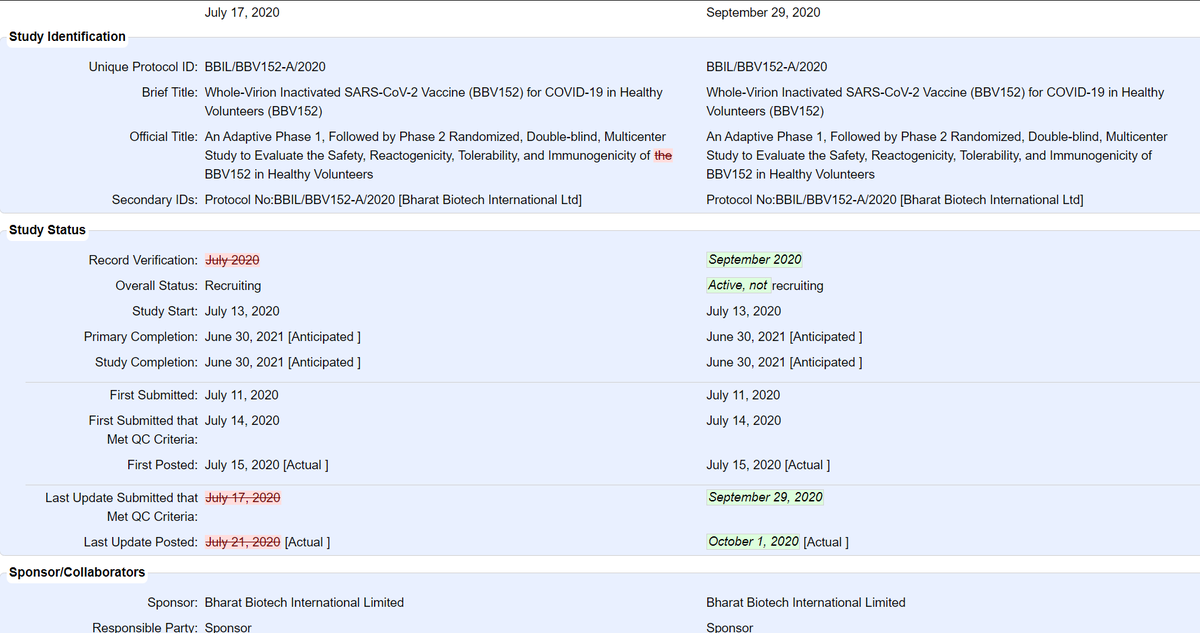Click the Unique Protocol ID value BBIL/BBV152-A/2020
The width and height of the screenshot is (1200, 633).
coord(265,66)
